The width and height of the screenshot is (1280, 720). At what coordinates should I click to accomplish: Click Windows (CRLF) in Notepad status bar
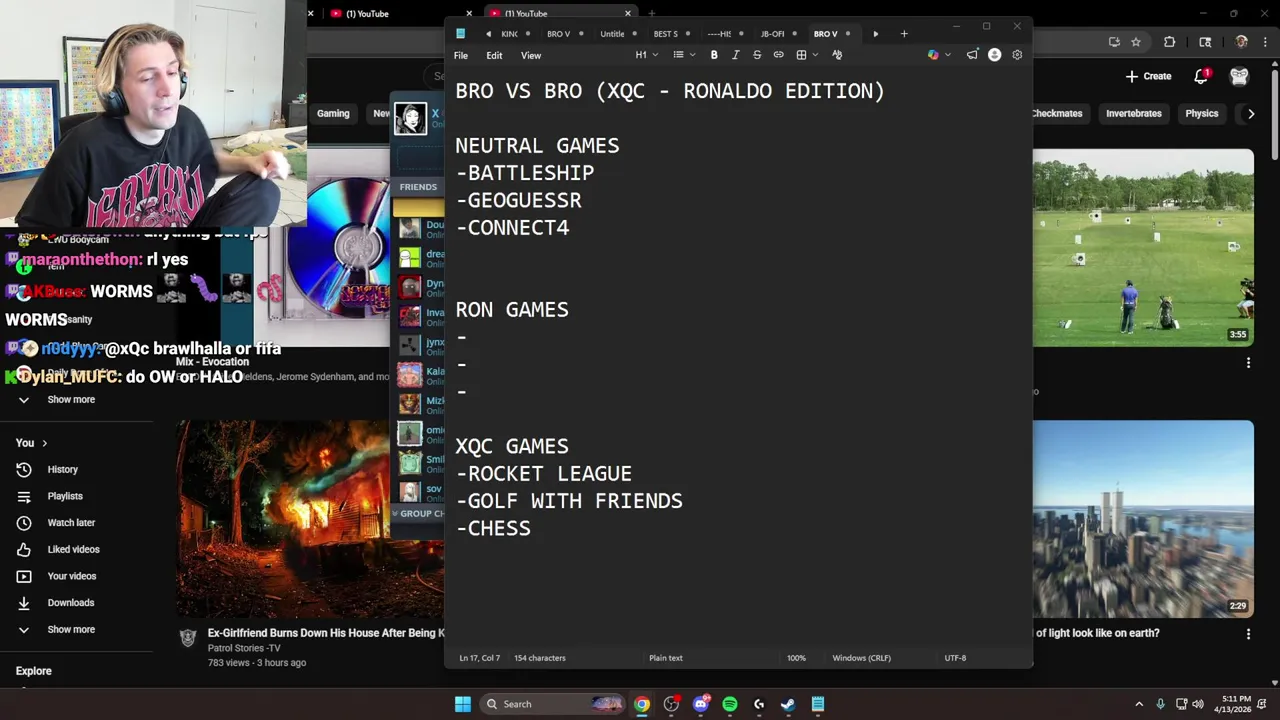tap(861, 658)
